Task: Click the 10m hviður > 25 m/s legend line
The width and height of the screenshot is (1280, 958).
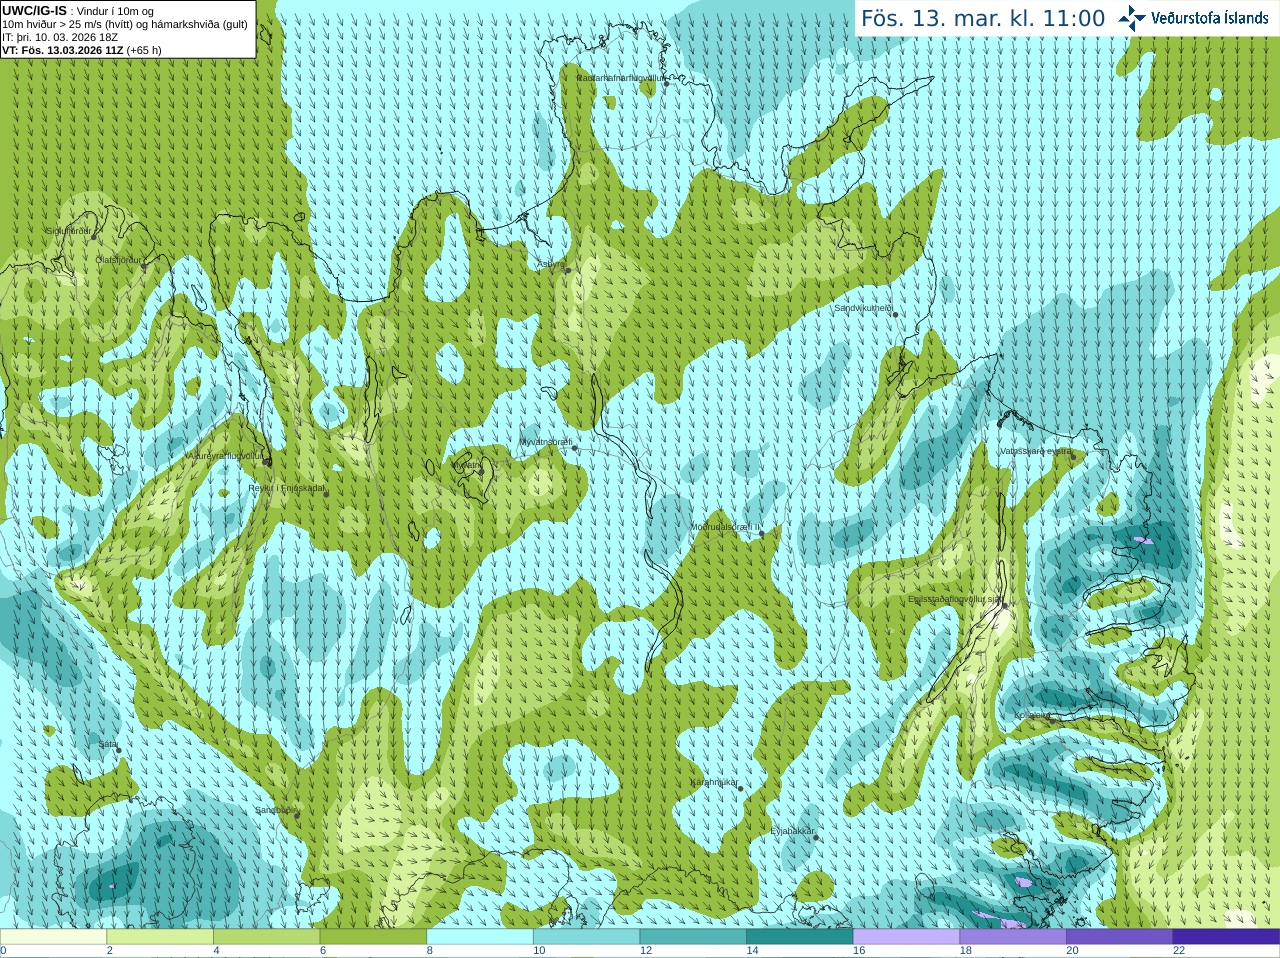Action: pyautogui.click(x=125, y=24)
